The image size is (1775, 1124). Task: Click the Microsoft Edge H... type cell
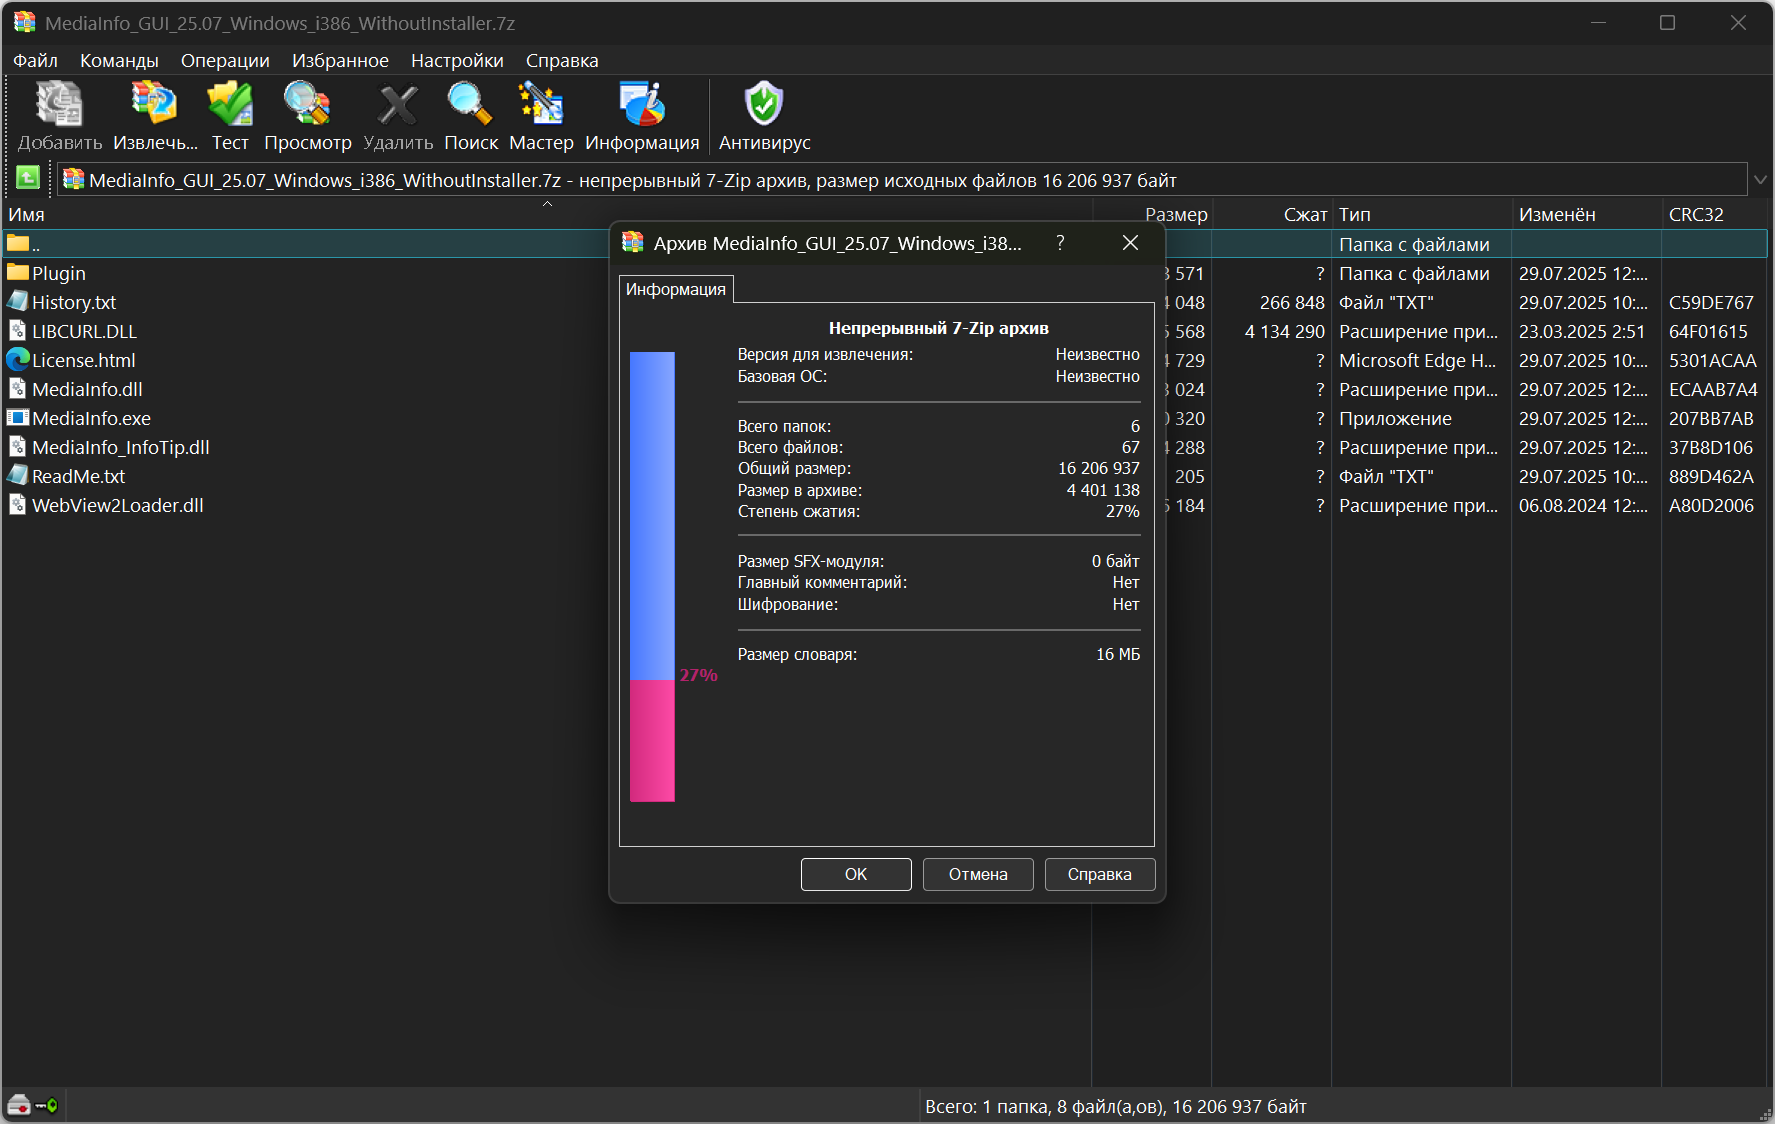(x=1418, y=360)
